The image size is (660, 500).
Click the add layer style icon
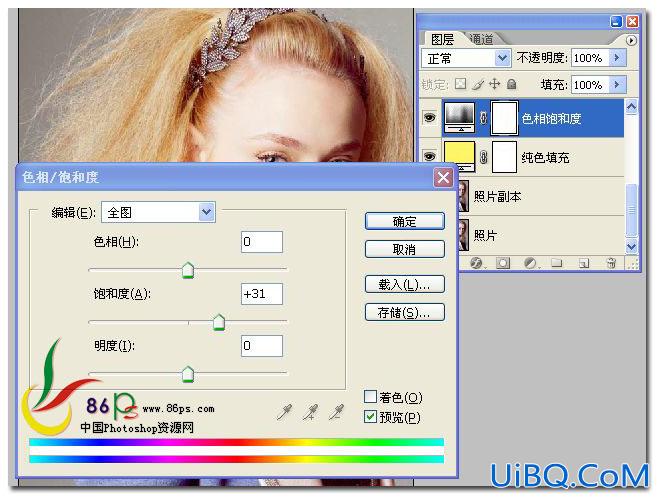click(476, 263)
